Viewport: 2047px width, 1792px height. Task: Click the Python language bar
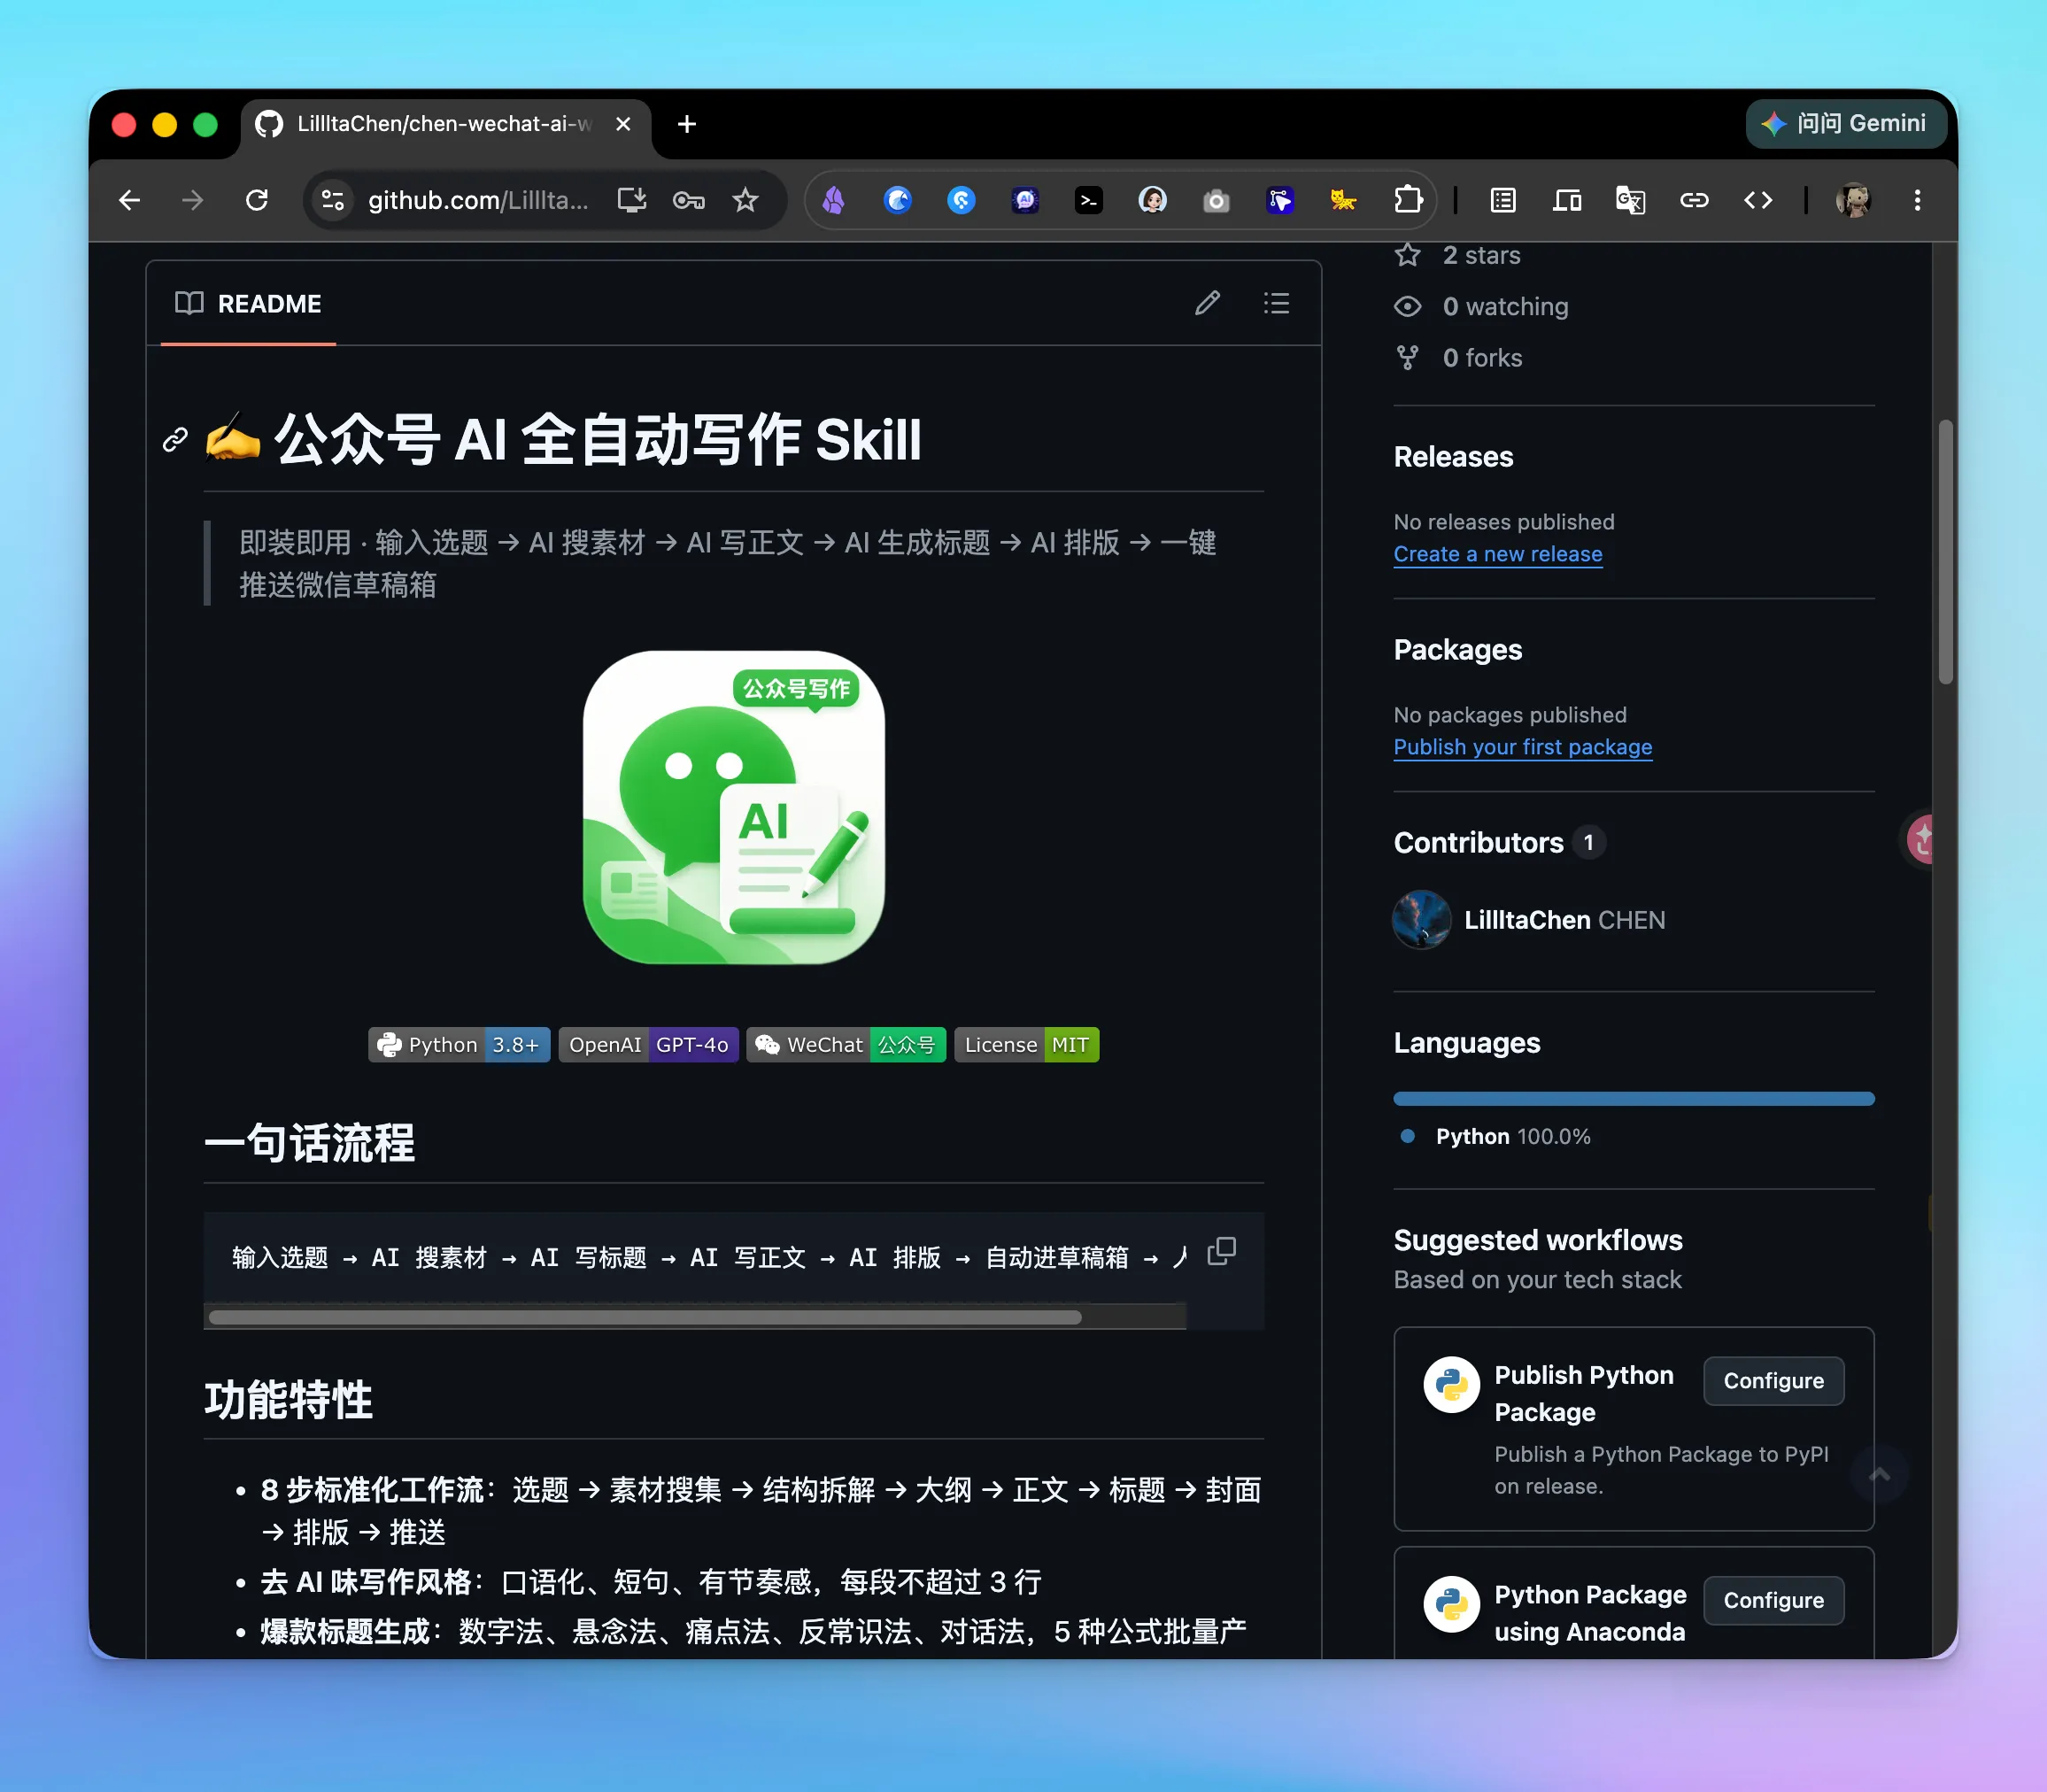pos(1634,1099)
